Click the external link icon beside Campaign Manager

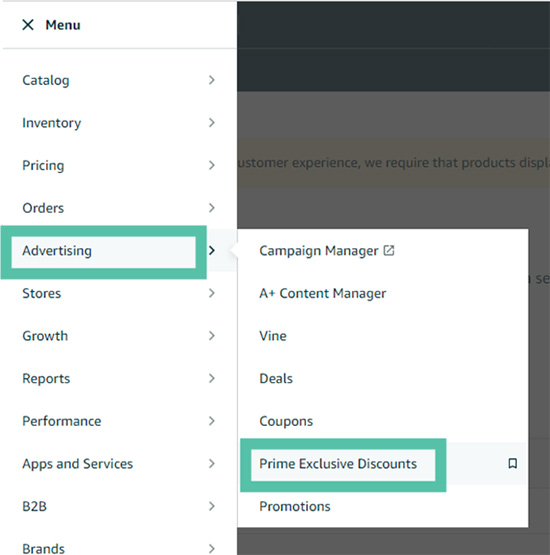(x=389, y=250)
